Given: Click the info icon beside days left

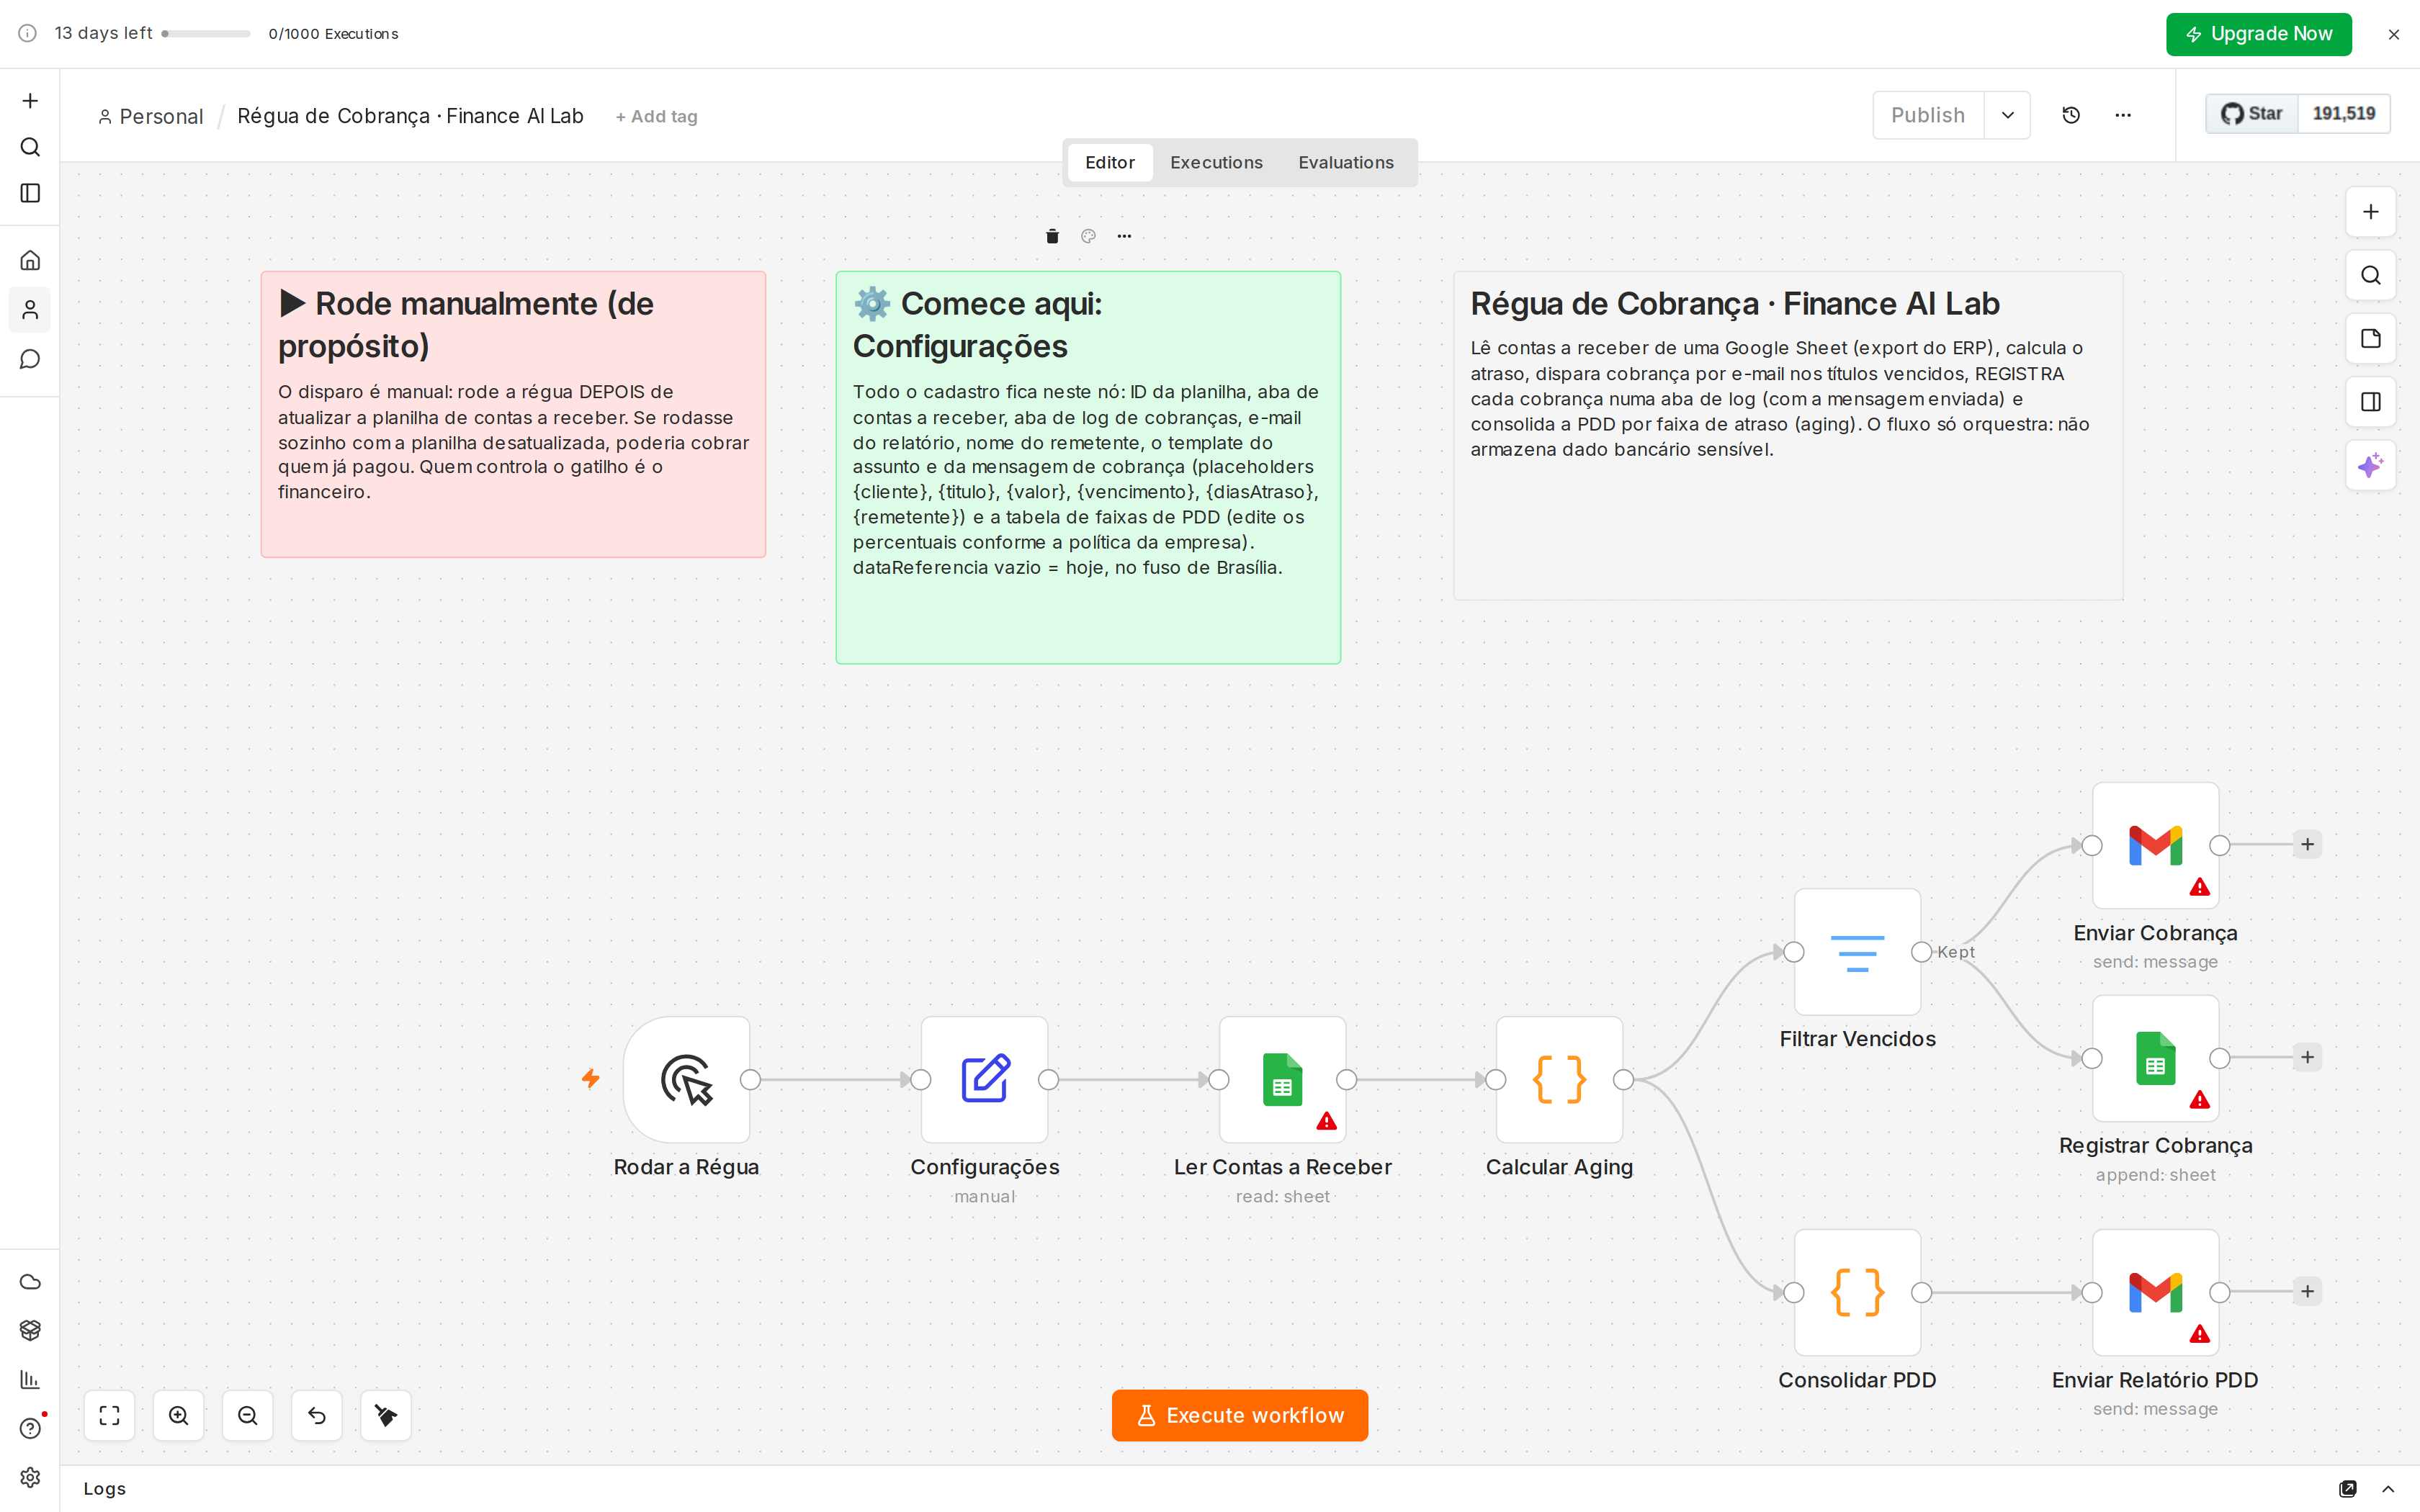Looking at the screenshot, I should [28, 33].
